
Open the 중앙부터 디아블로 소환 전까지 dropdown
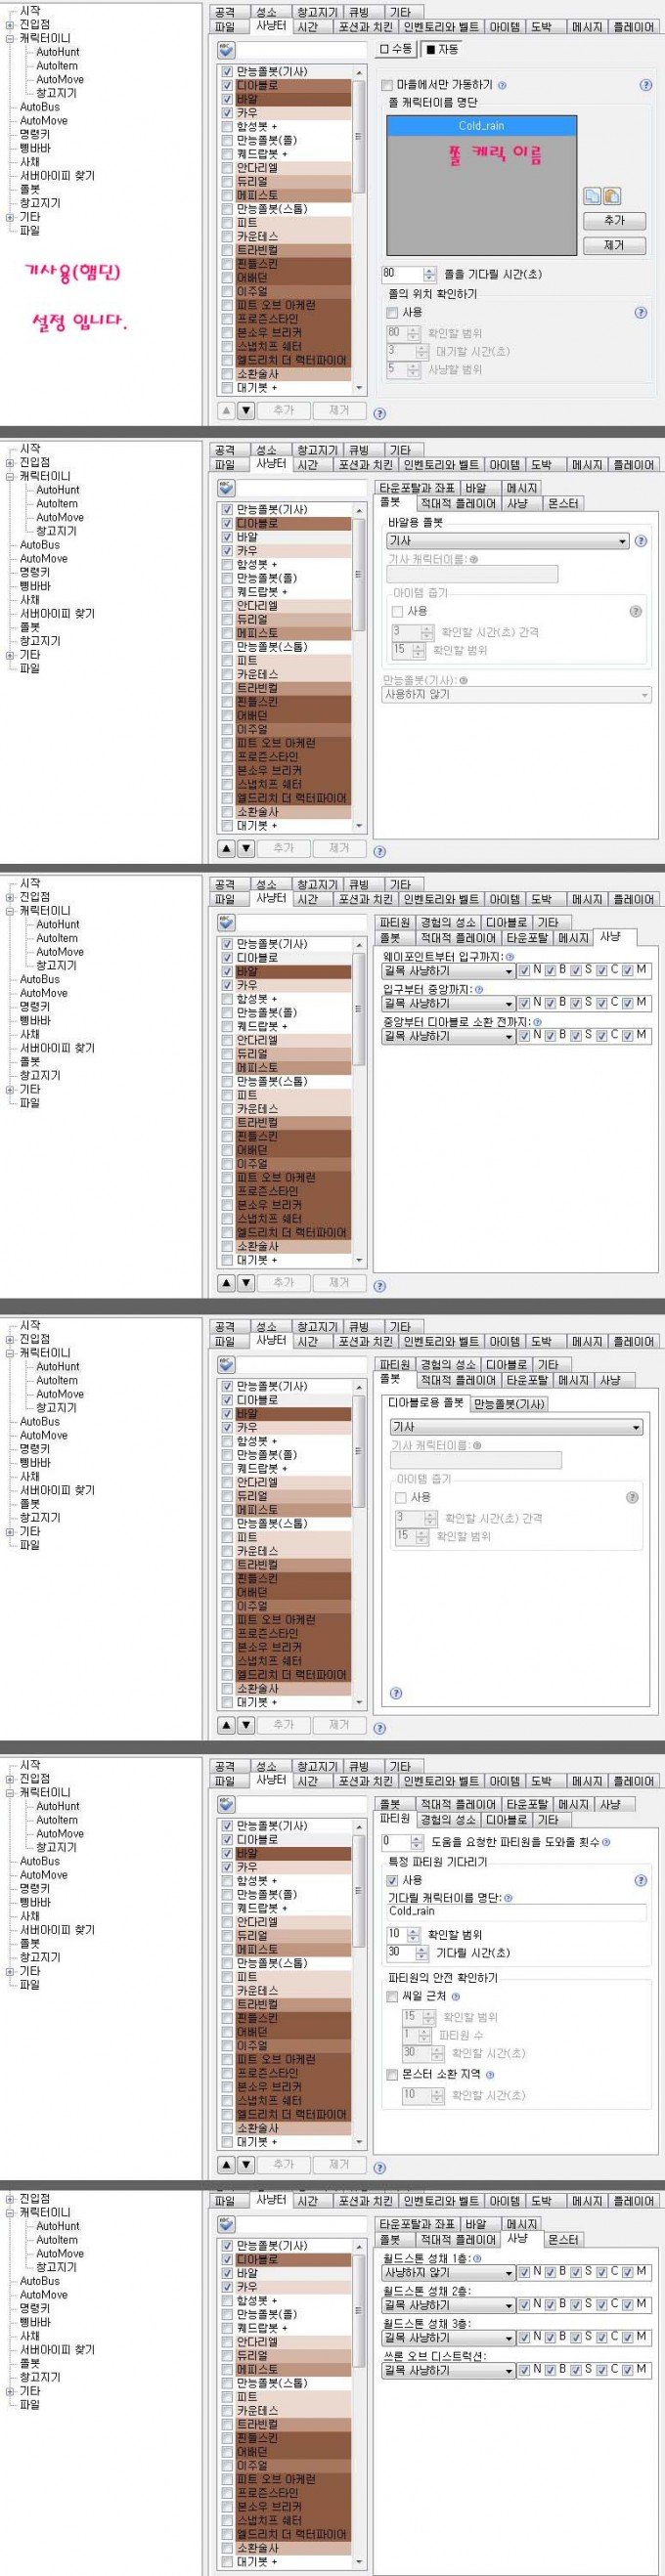[x=509, y=1036]
